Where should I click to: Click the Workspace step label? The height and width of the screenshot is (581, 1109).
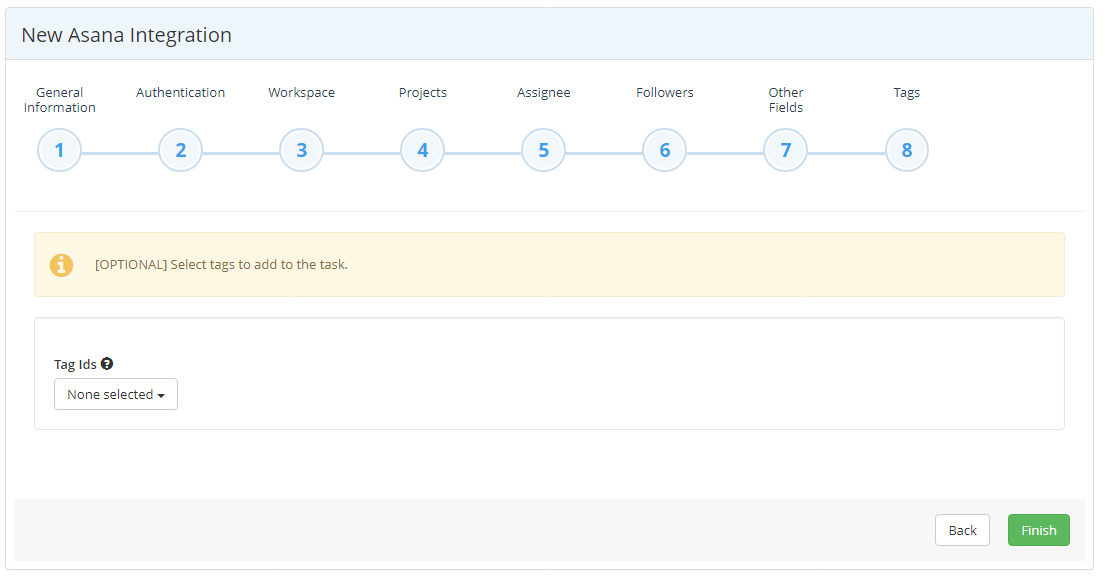(301, 92)
